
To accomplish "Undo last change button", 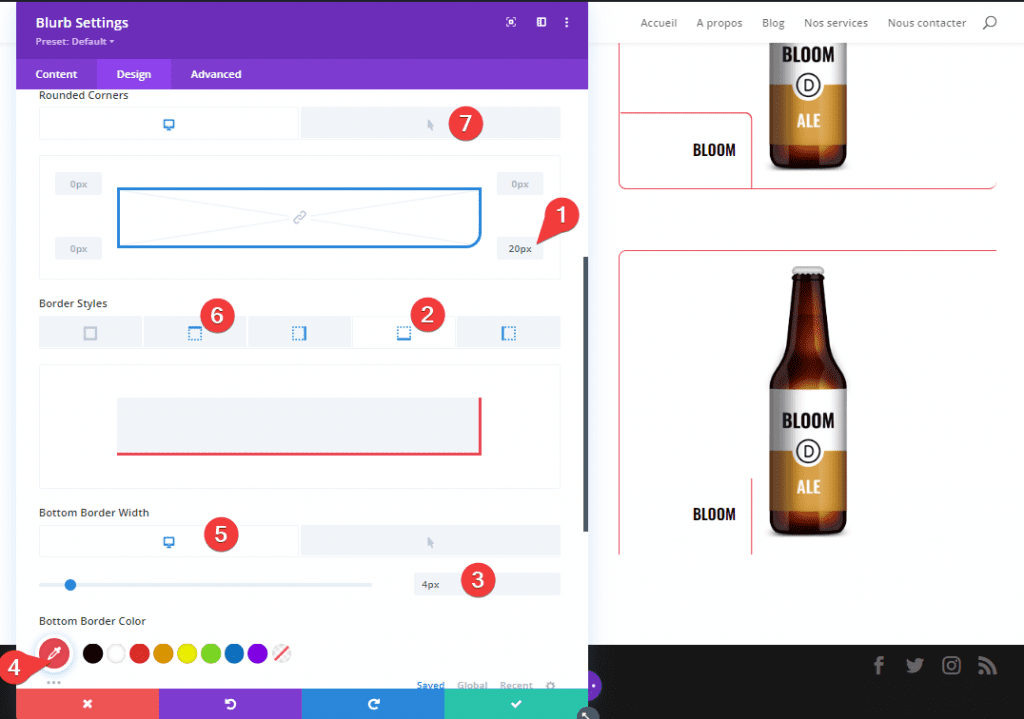I will pos(230,703).
